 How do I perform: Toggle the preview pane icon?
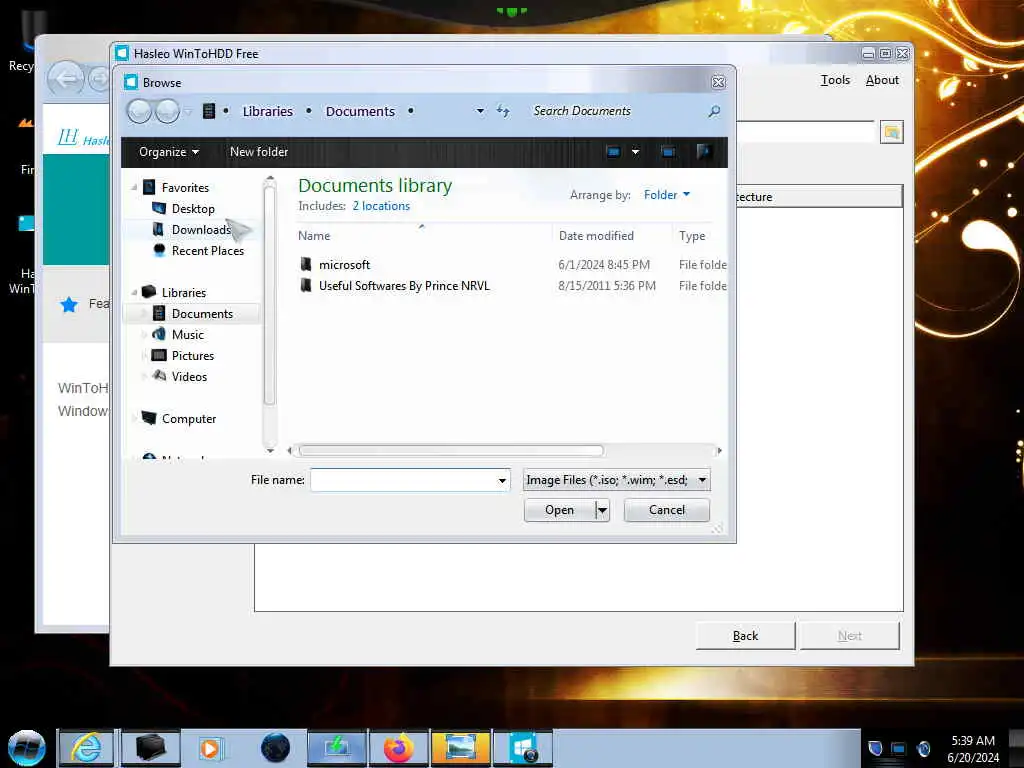pyautogui.click(x=668, y=152)
